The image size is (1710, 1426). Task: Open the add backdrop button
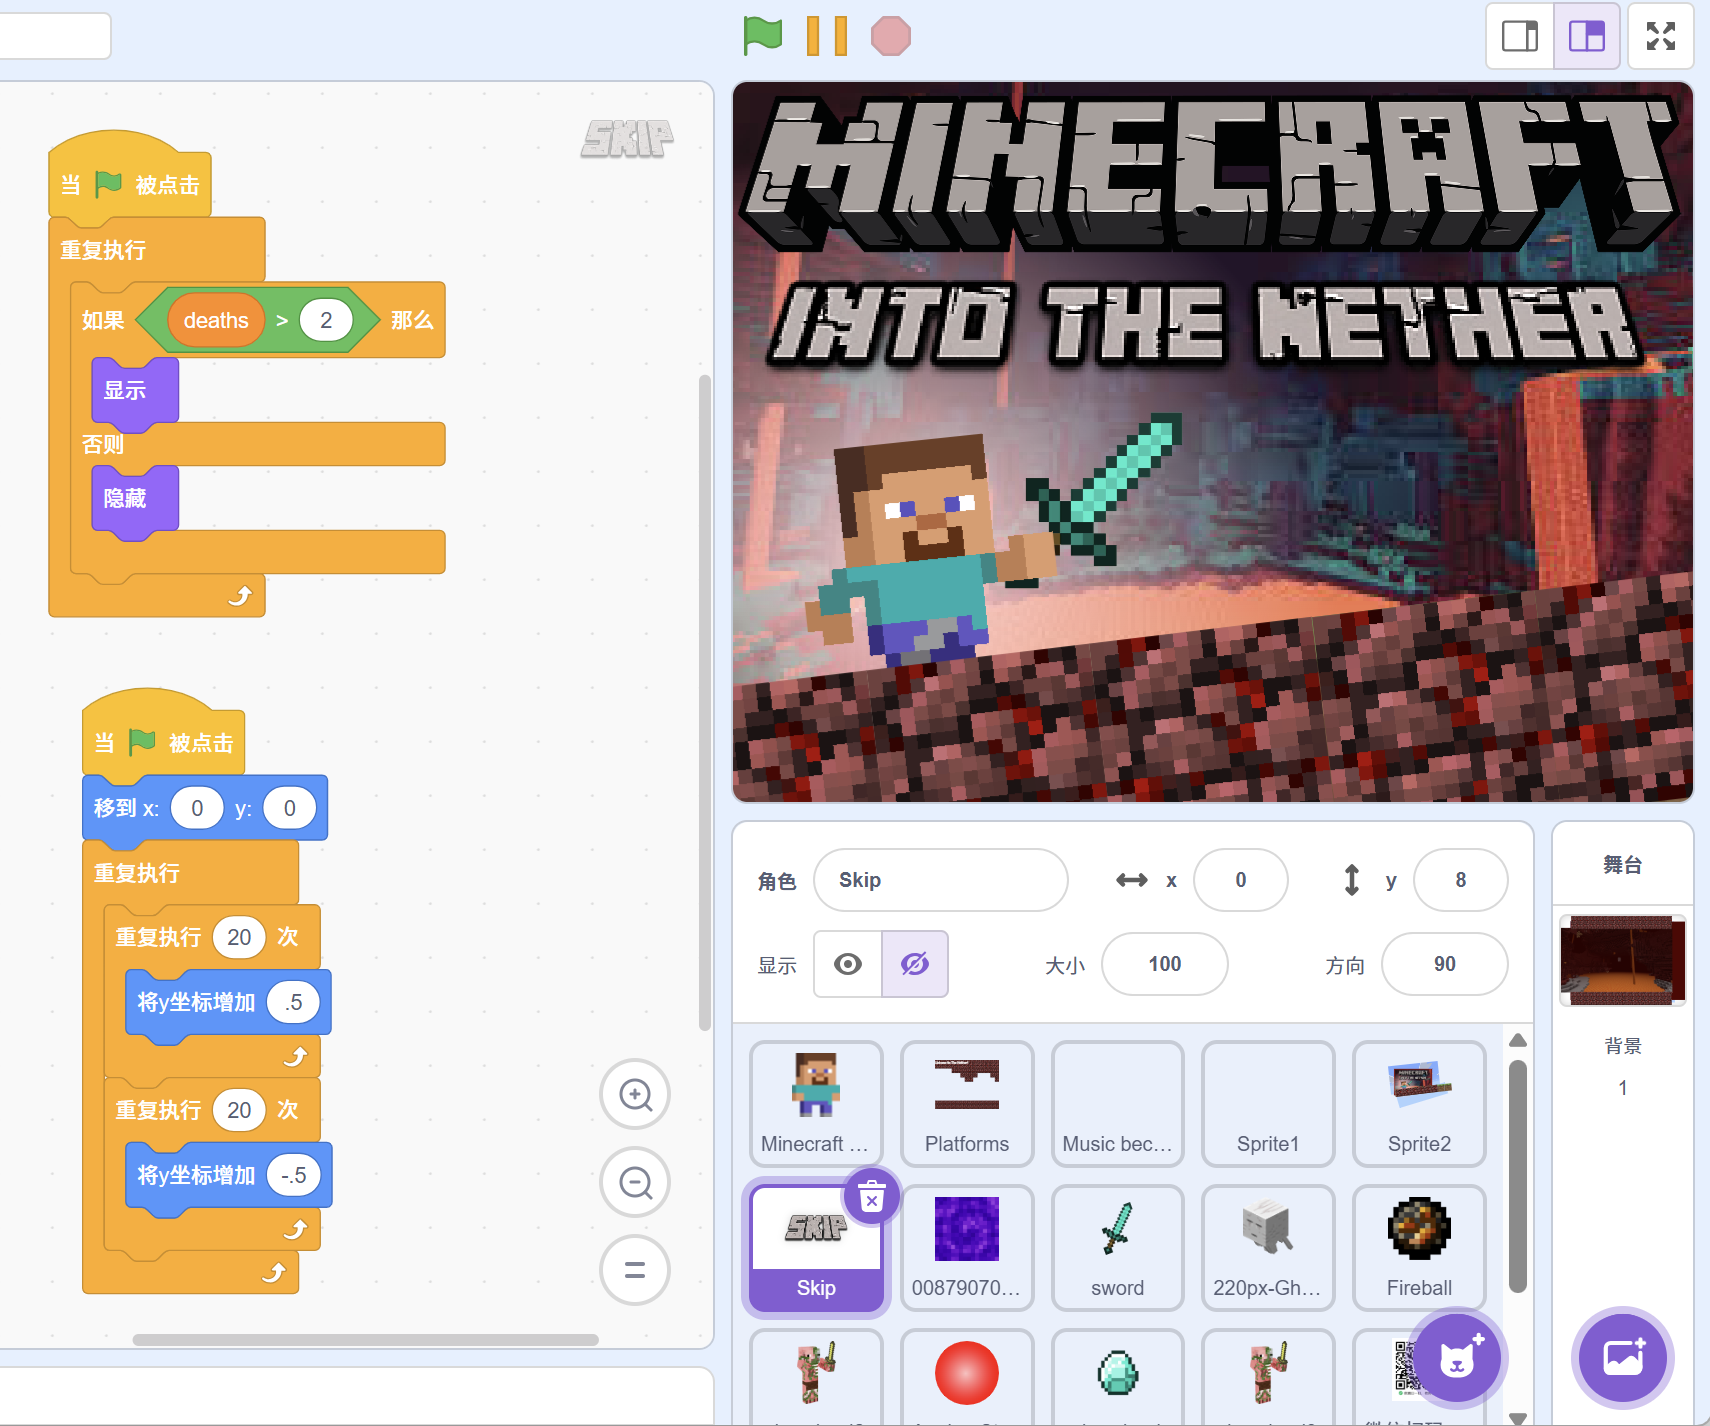[1623, 1358]
